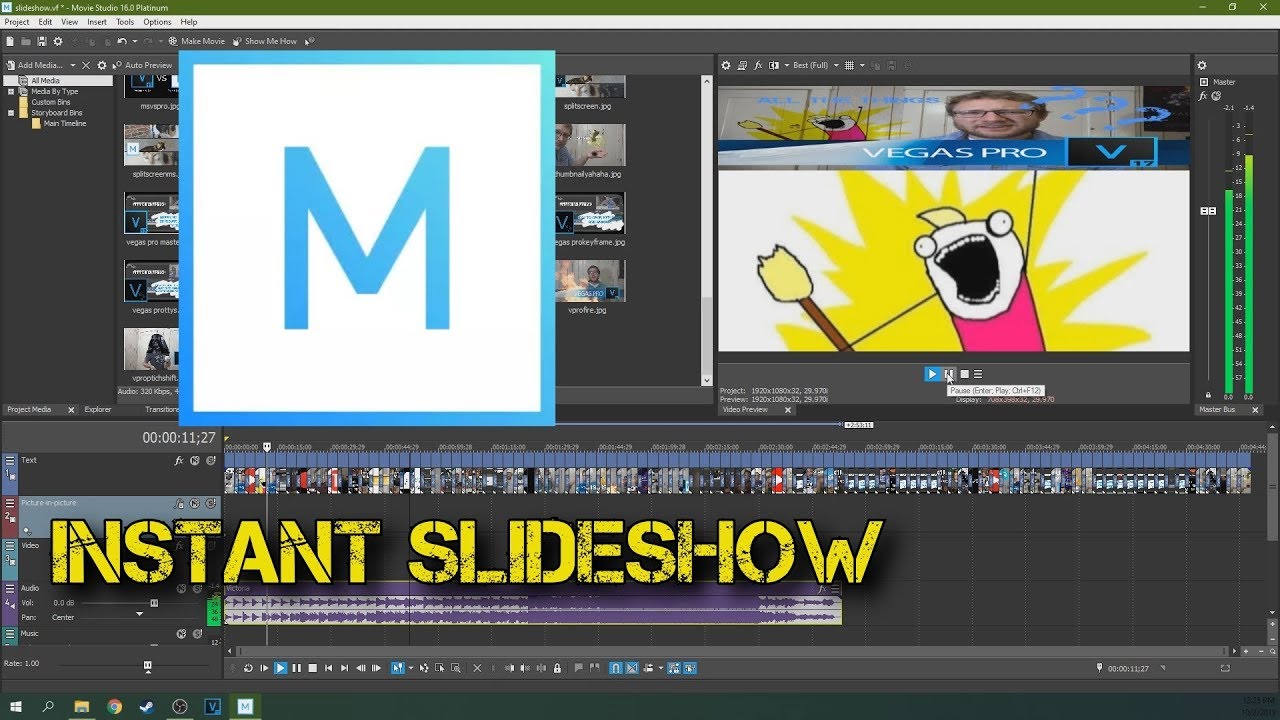The width and height of the screenshot is (1280, 720).
Task: Stop playback on the timeline transport
Action: point(312,668)
